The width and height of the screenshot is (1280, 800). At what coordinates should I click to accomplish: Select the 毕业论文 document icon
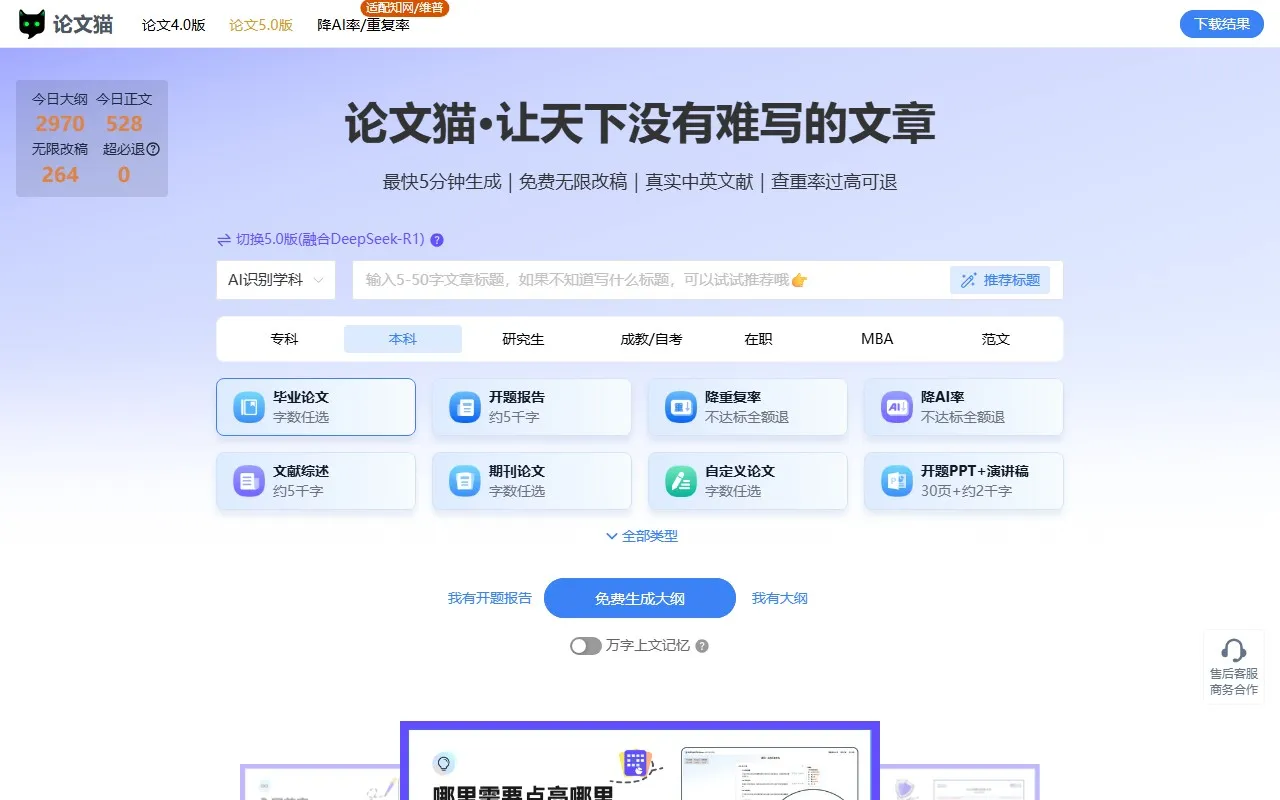pos(247,406)
